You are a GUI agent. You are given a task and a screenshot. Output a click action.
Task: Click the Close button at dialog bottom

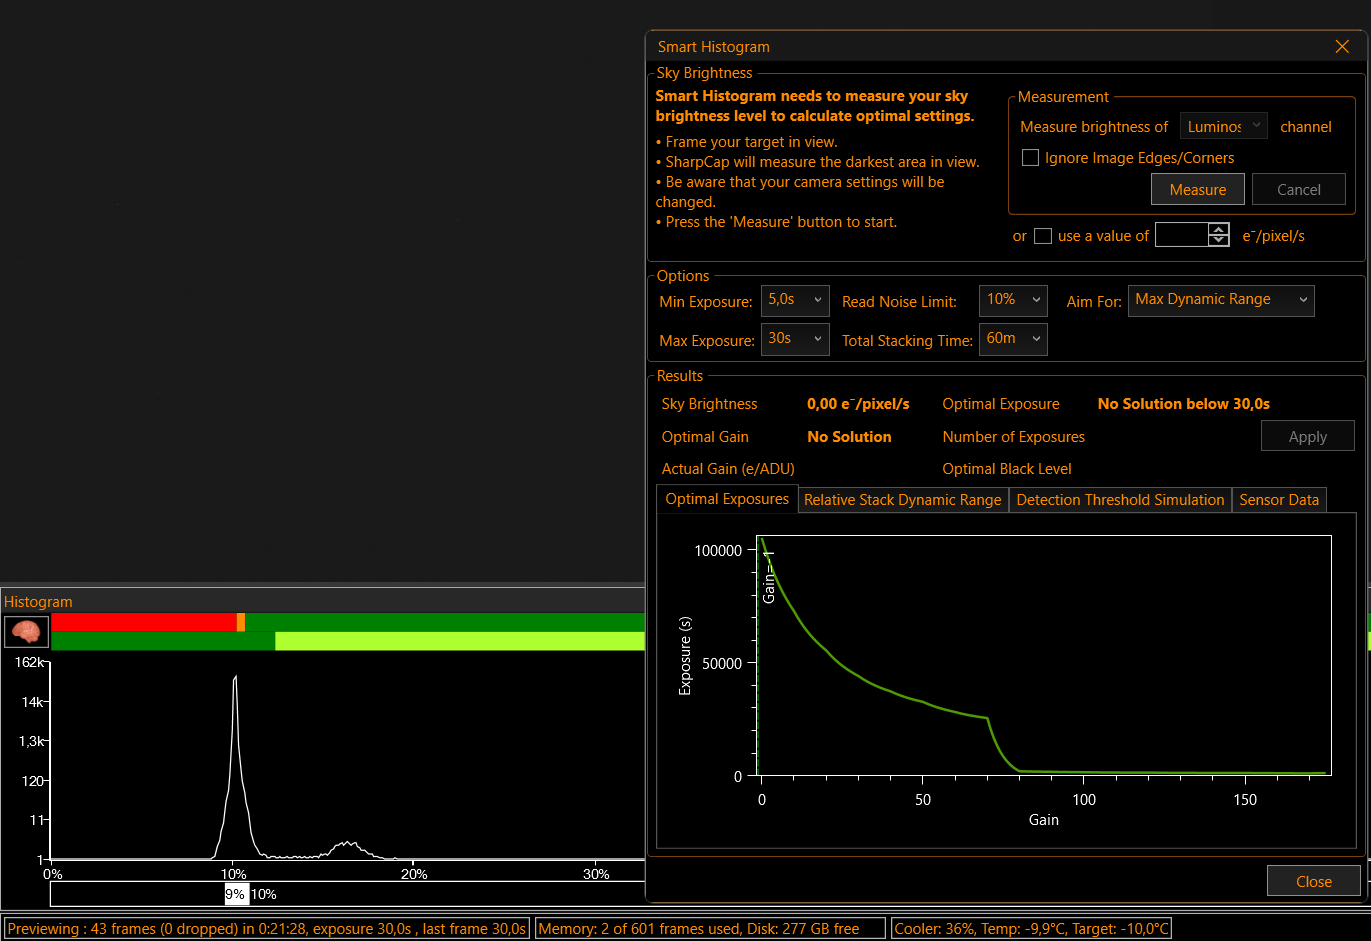(1314, 881)
